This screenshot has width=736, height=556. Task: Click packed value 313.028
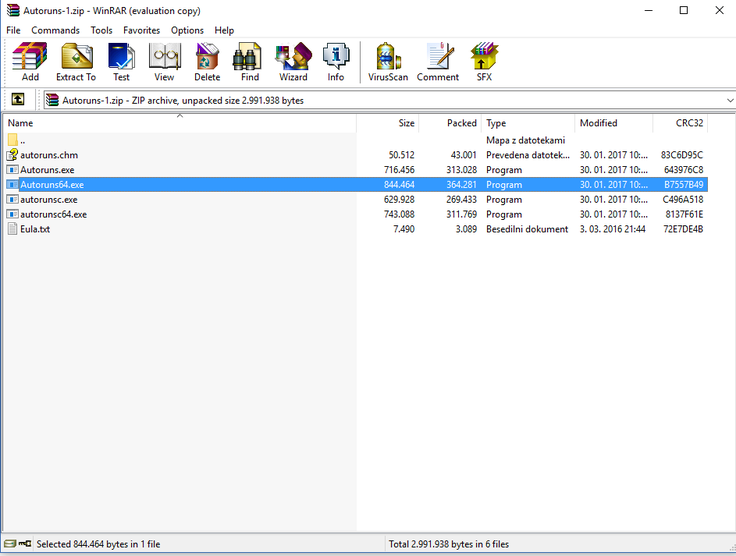461,170
